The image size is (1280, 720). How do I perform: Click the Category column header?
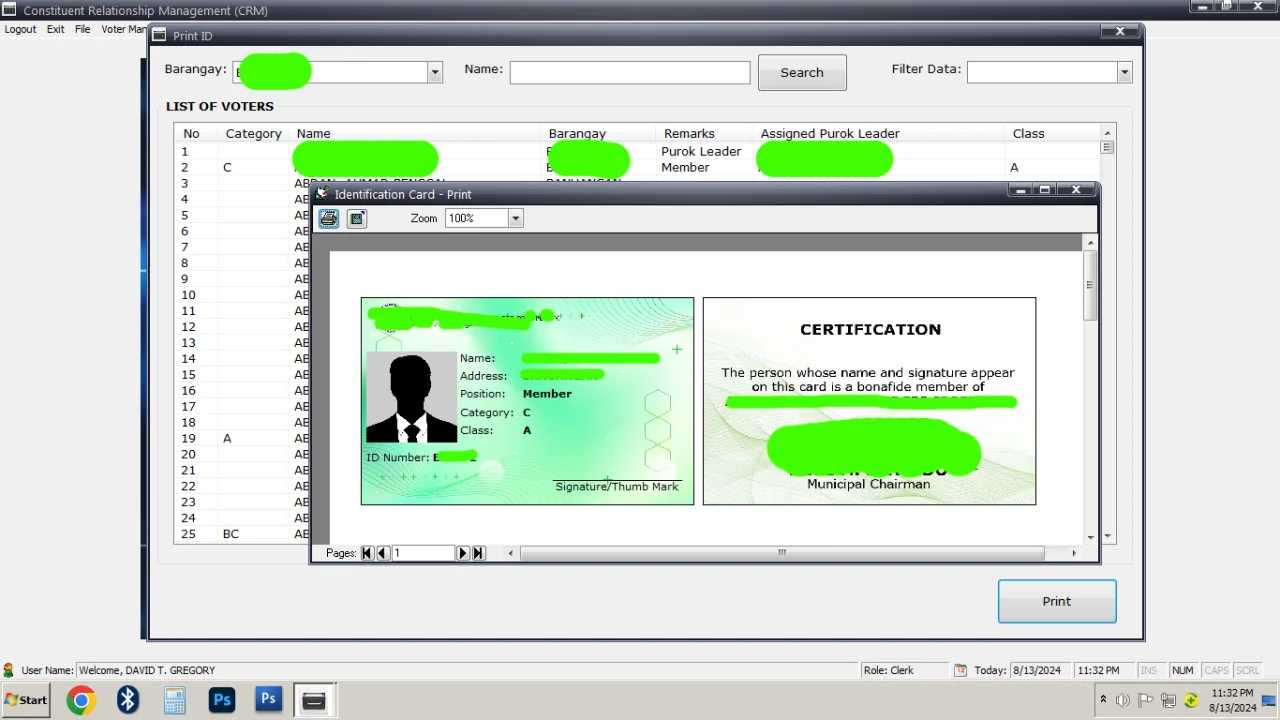click(253, 133)
